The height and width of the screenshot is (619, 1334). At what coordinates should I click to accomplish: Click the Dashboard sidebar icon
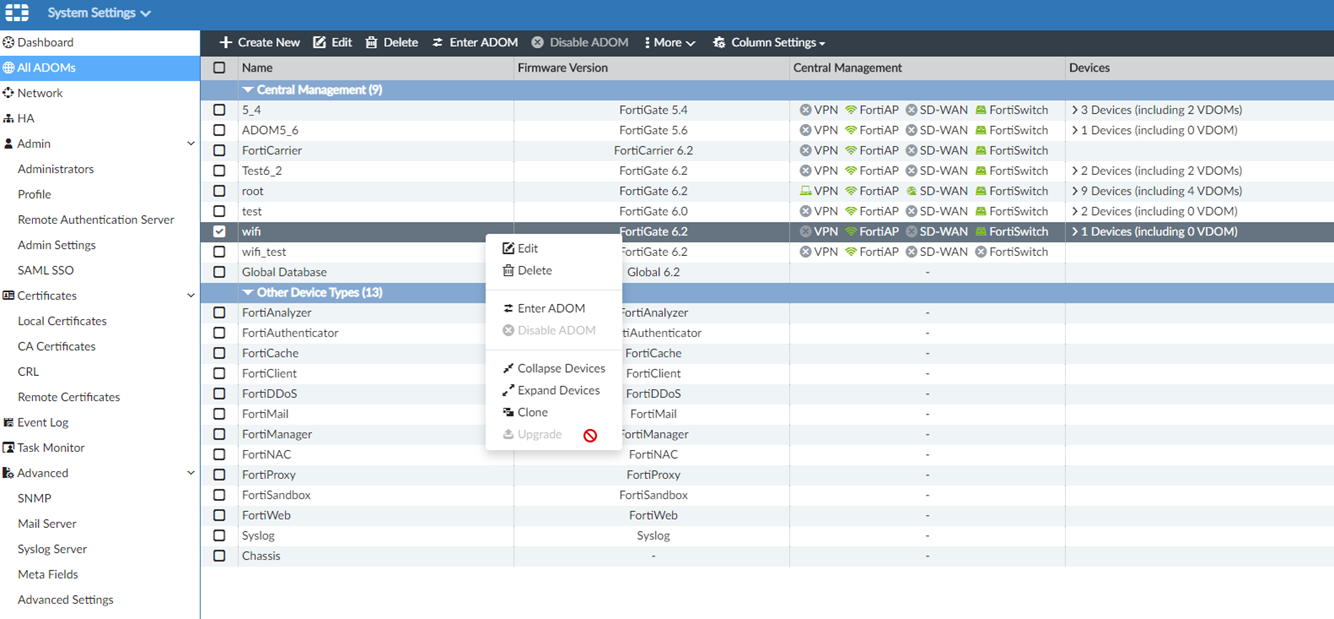click(x=9, y=43)
